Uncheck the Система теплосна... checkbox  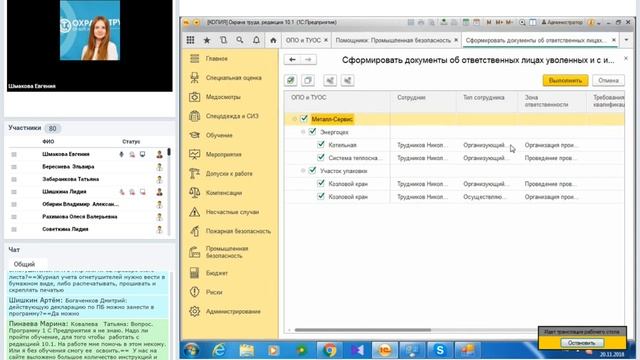point(321,158)
